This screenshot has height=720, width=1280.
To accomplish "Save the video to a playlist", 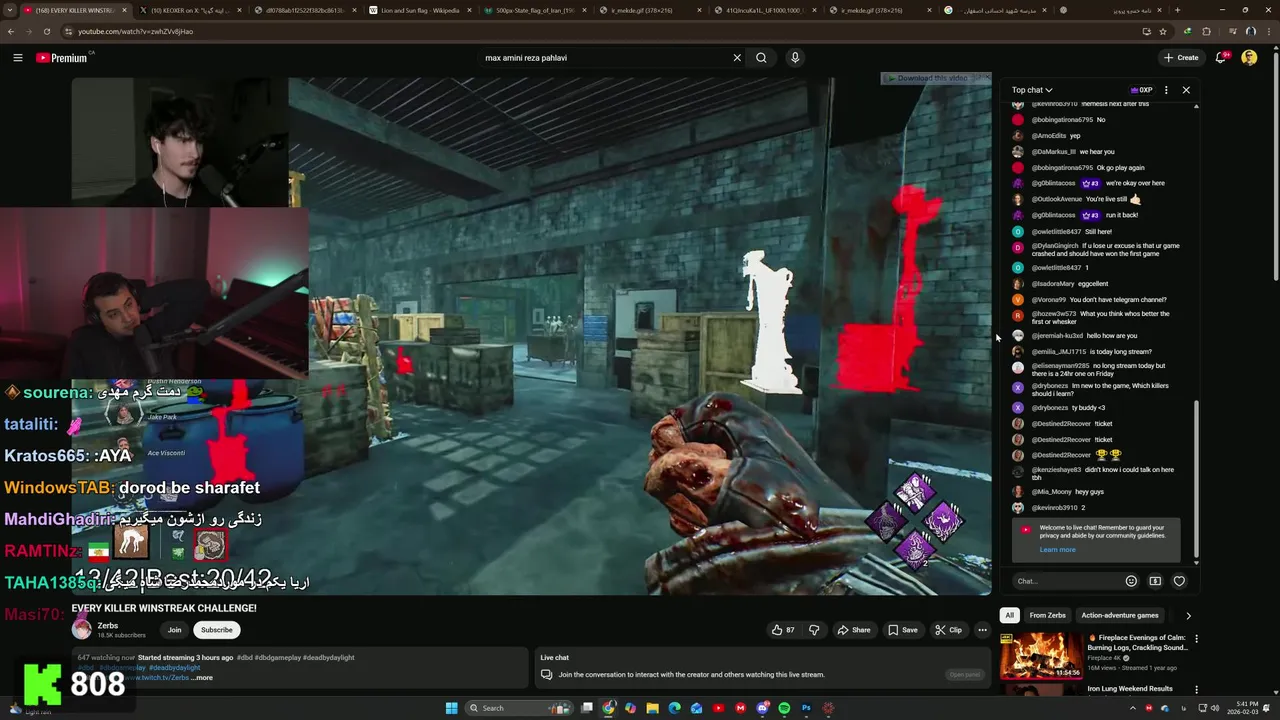I will point(902,630).
